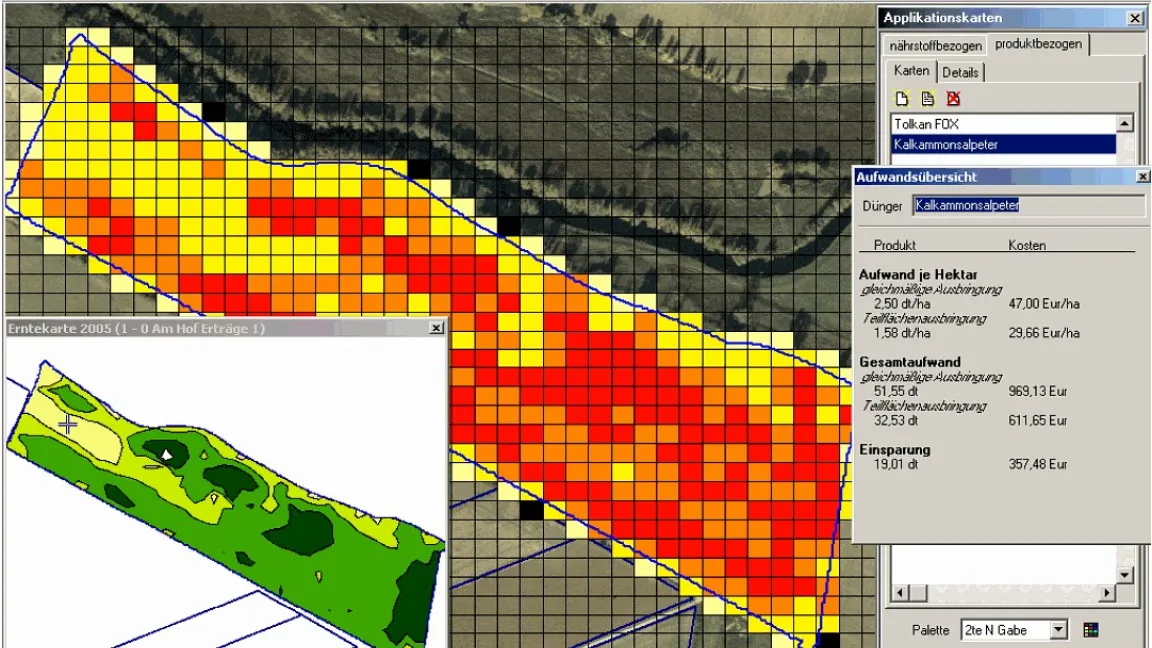Screen dimensions: 1152x648
Task: Open the palette color editor icon
Action: [1090, 630]
